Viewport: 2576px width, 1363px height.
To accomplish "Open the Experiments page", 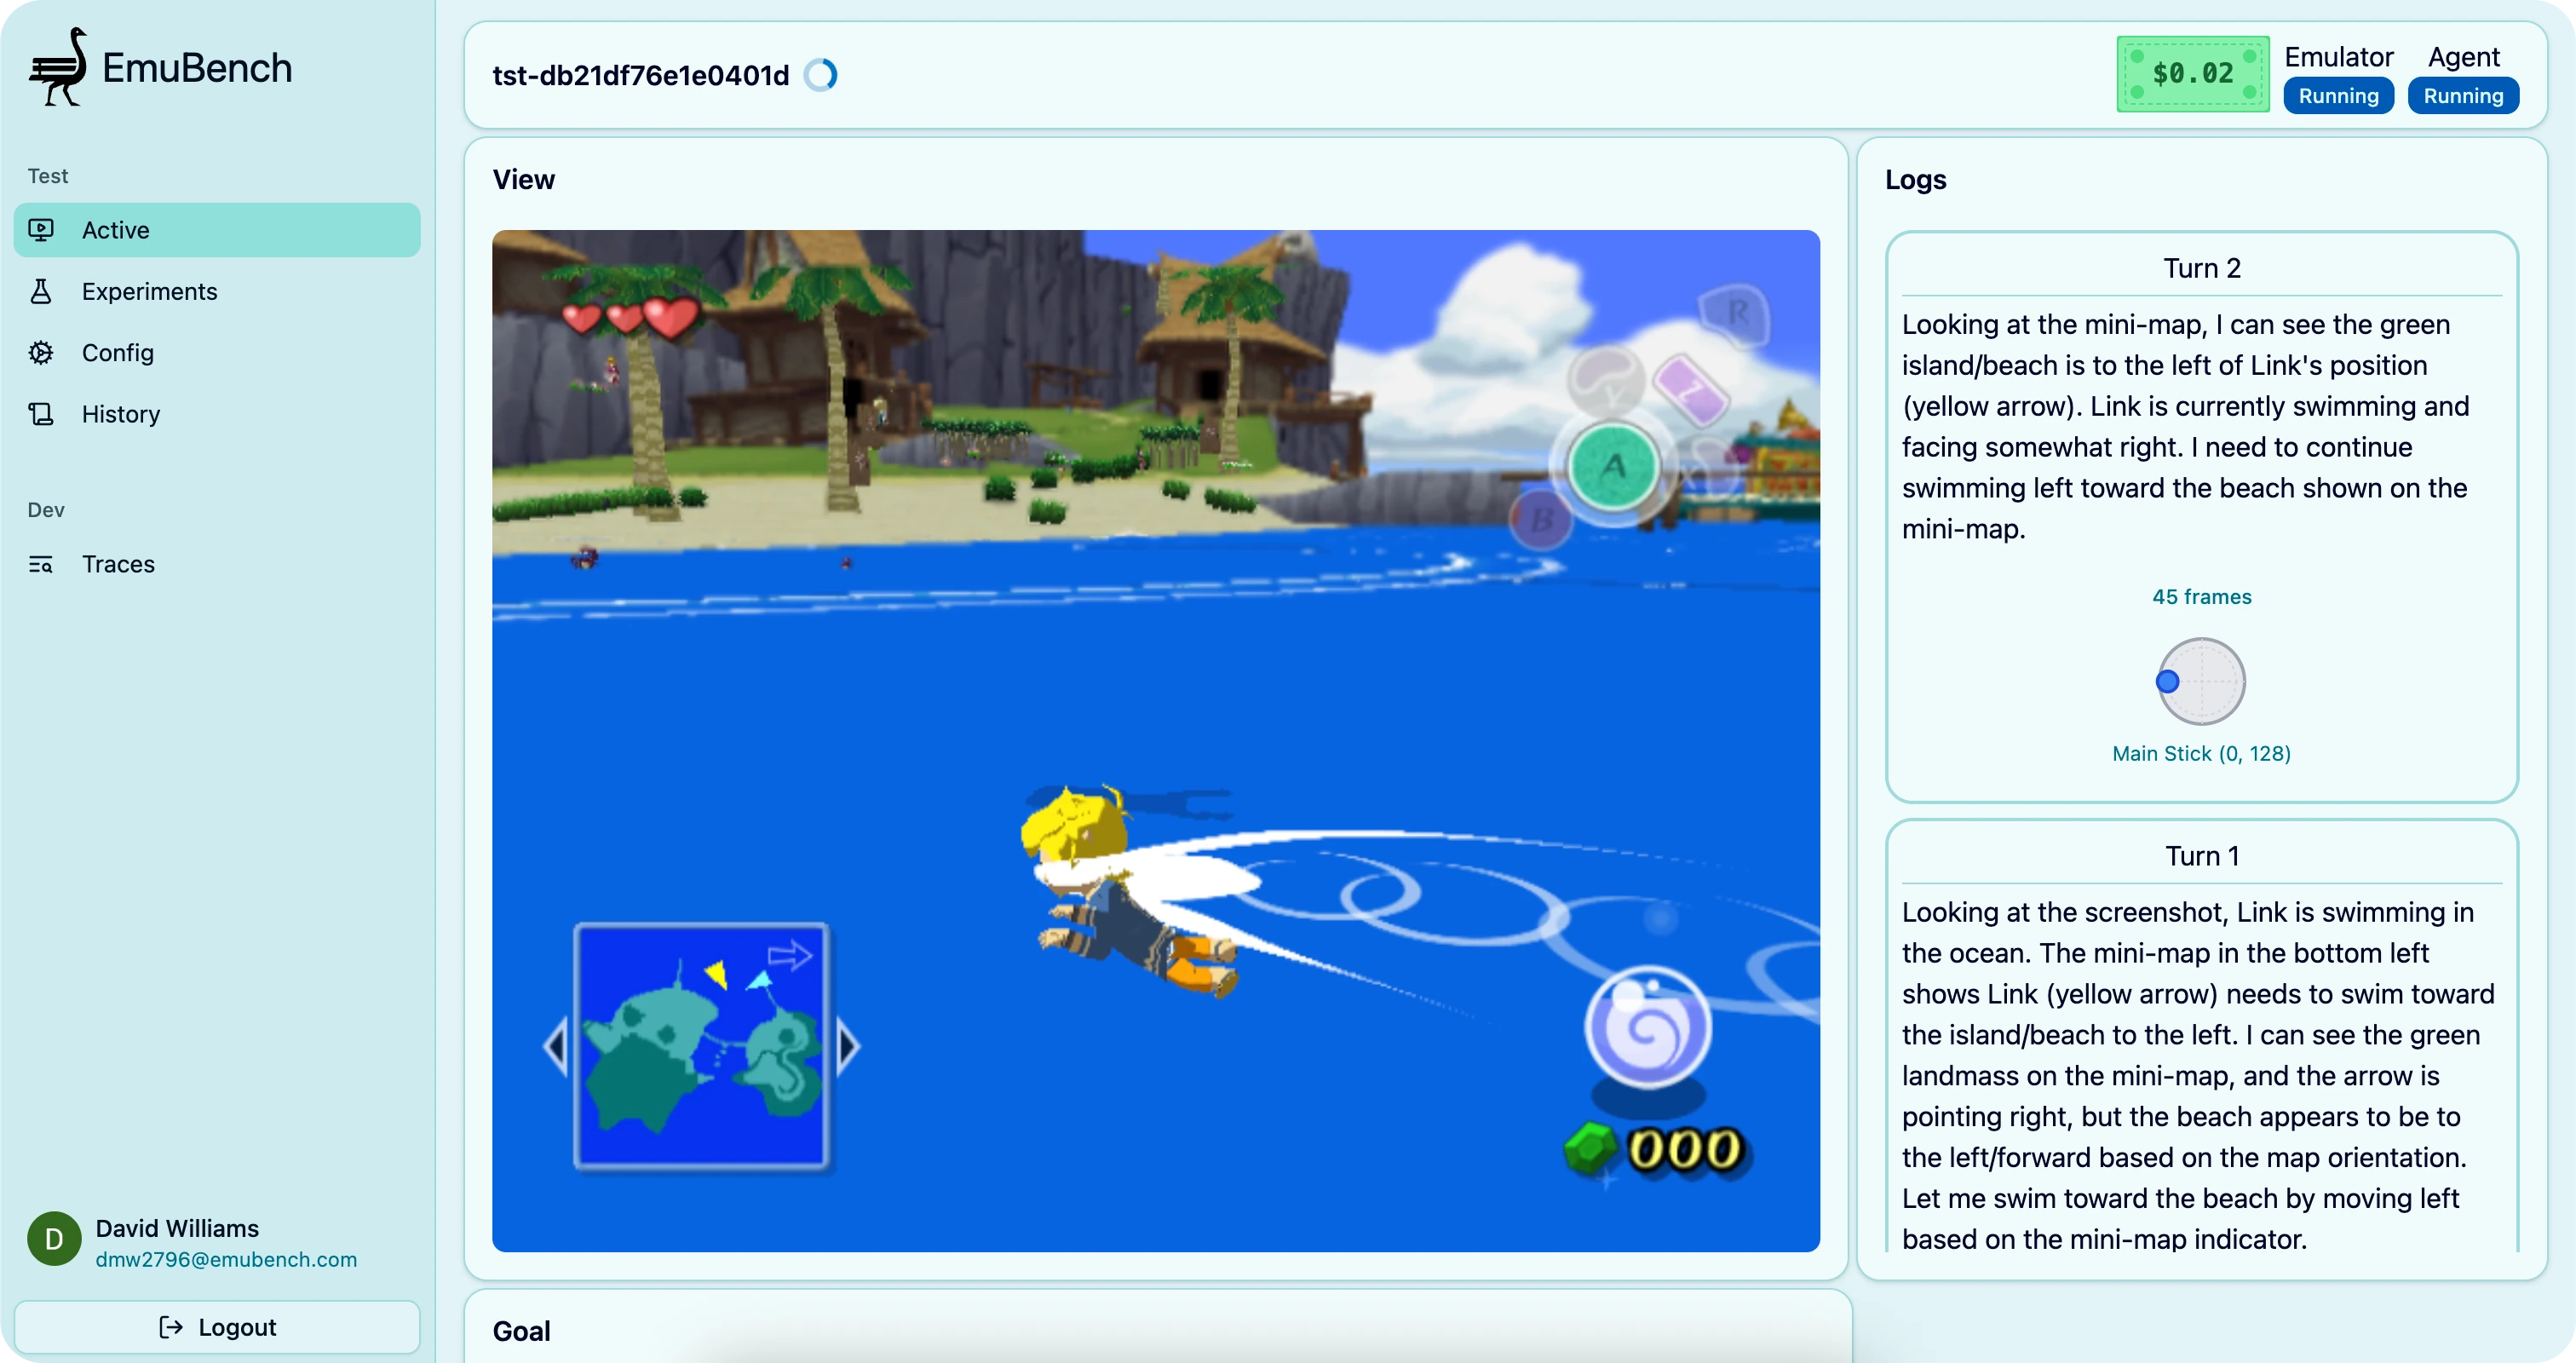I will [x=149, y=291].
